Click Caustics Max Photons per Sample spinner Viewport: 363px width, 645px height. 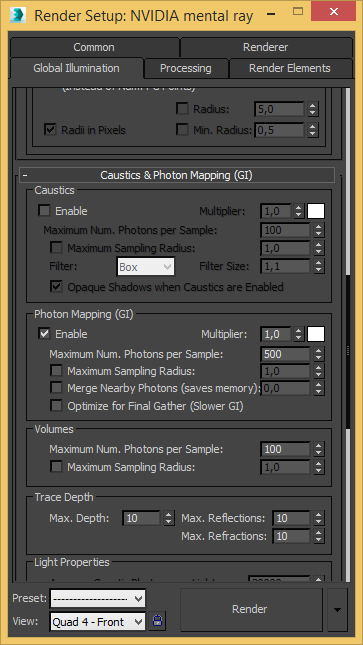[x=319, y=230]
